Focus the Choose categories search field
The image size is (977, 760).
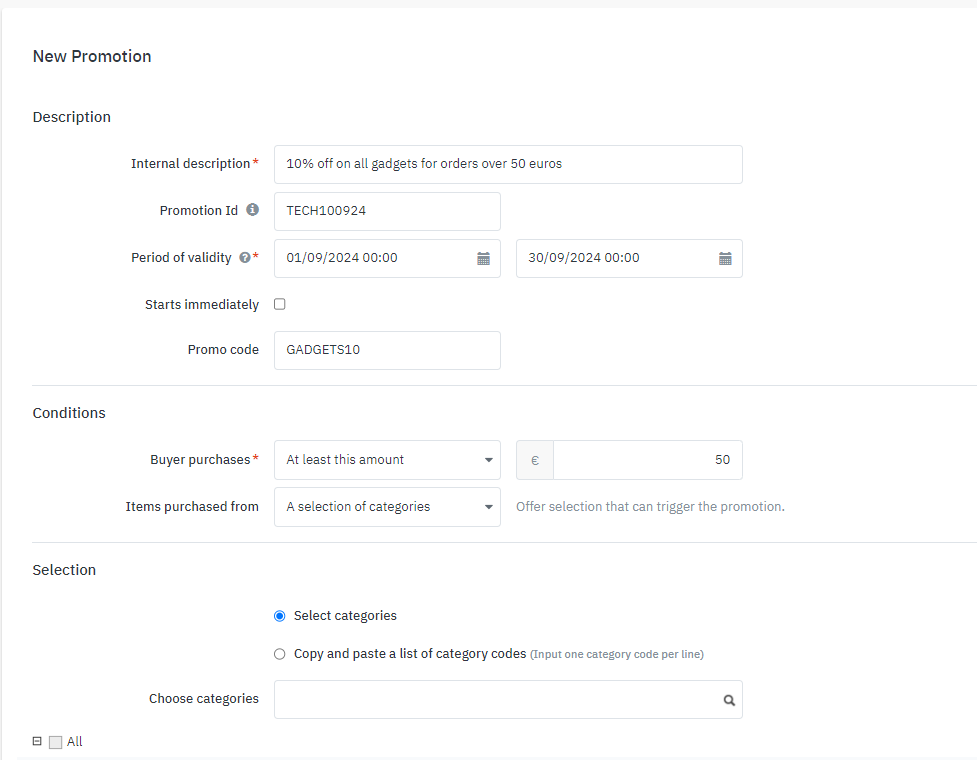tap(495, 700)
